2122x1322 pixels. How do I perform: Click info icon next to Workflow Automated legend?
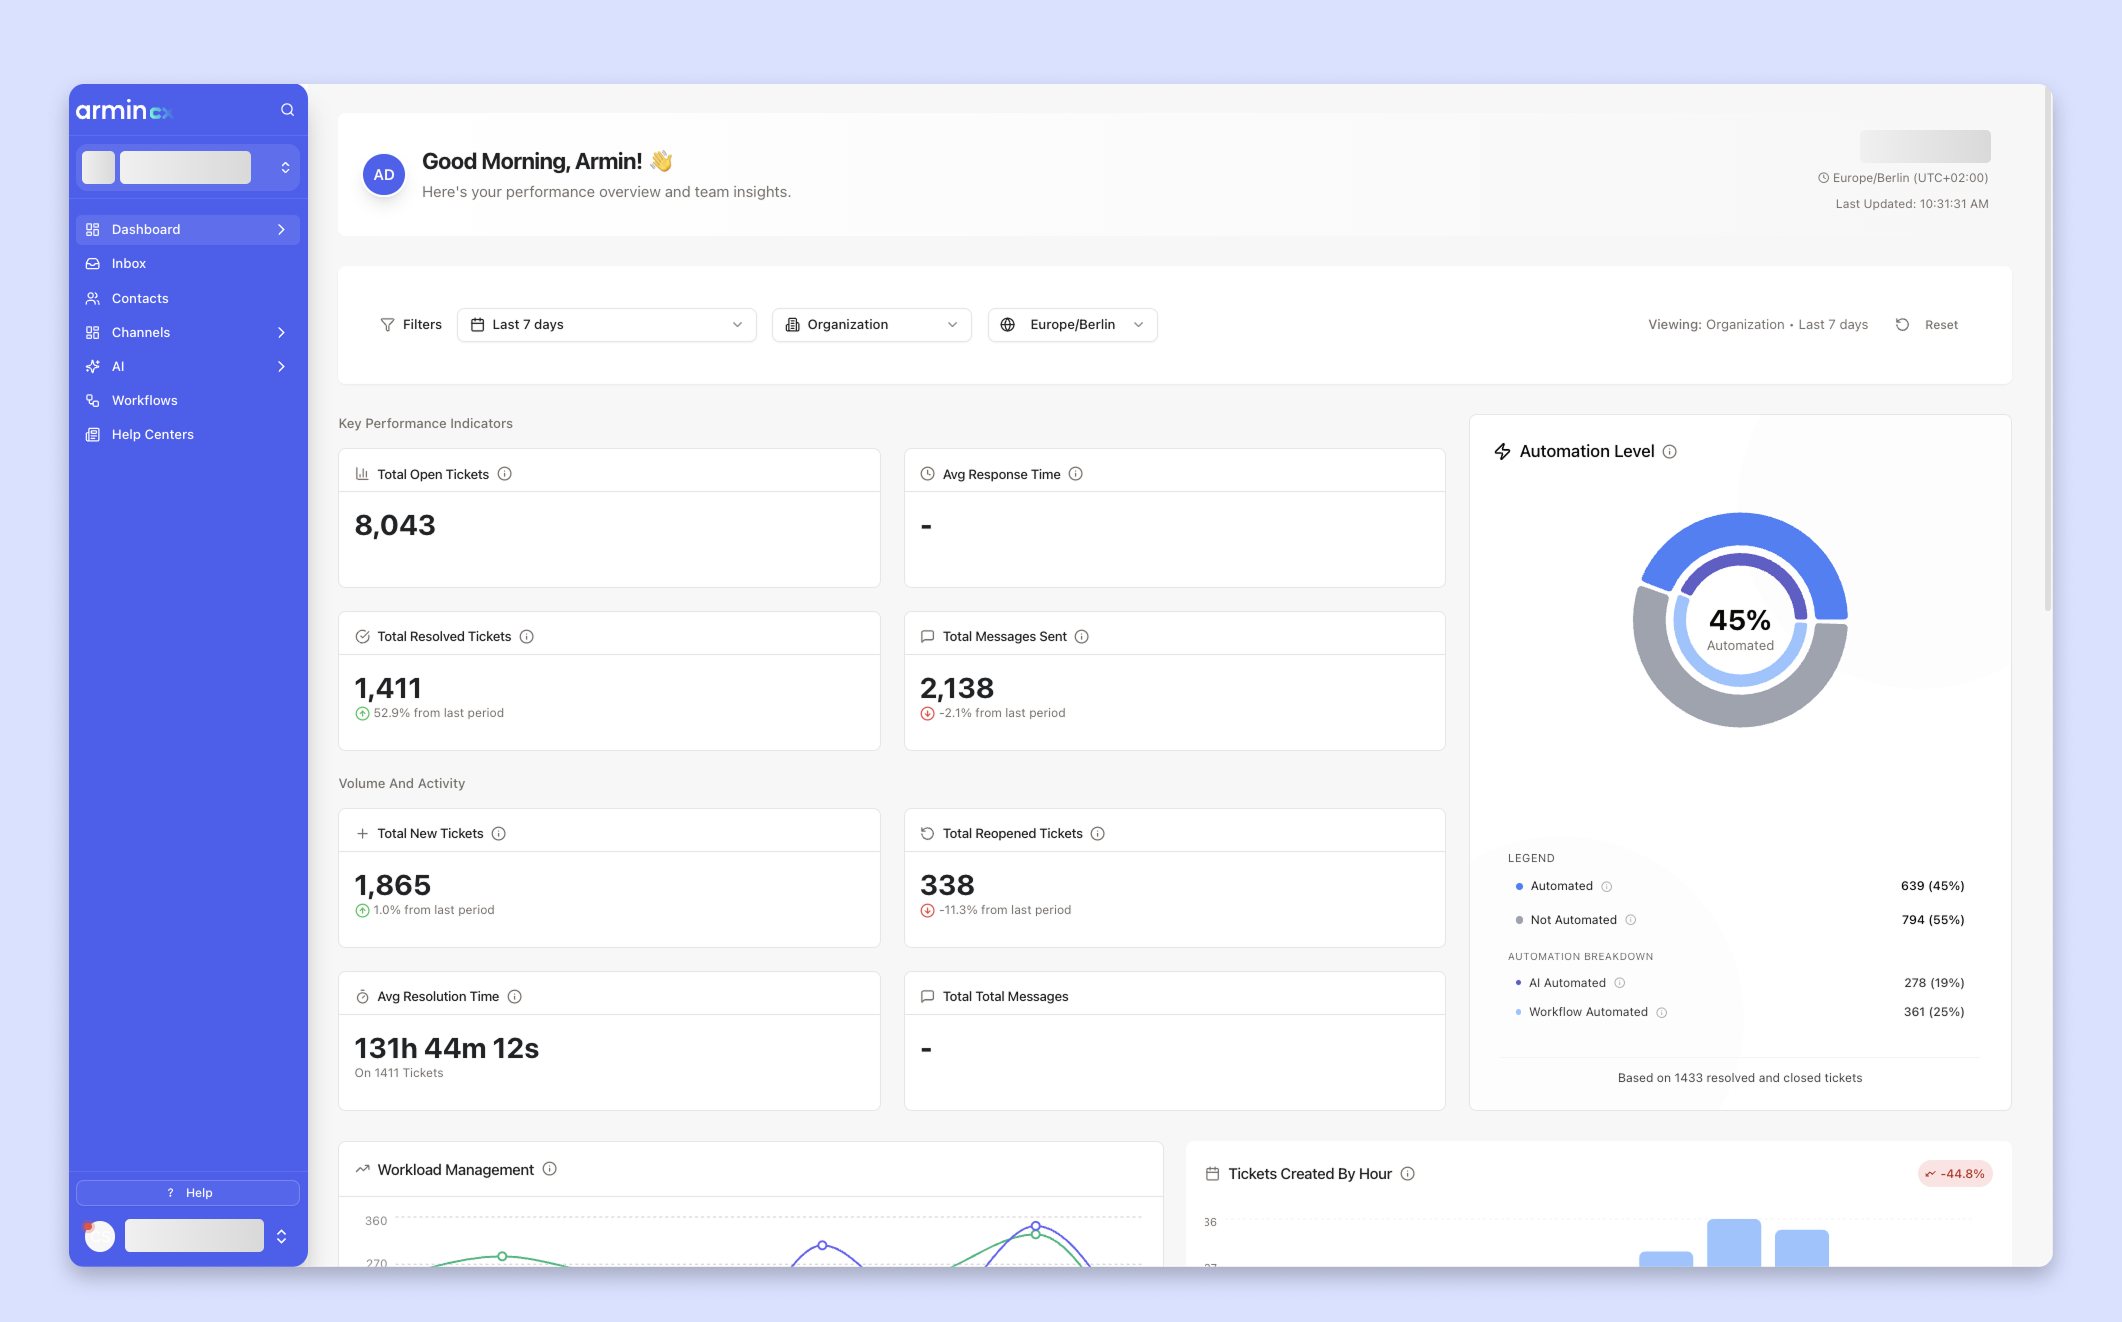point(1662,1013)
